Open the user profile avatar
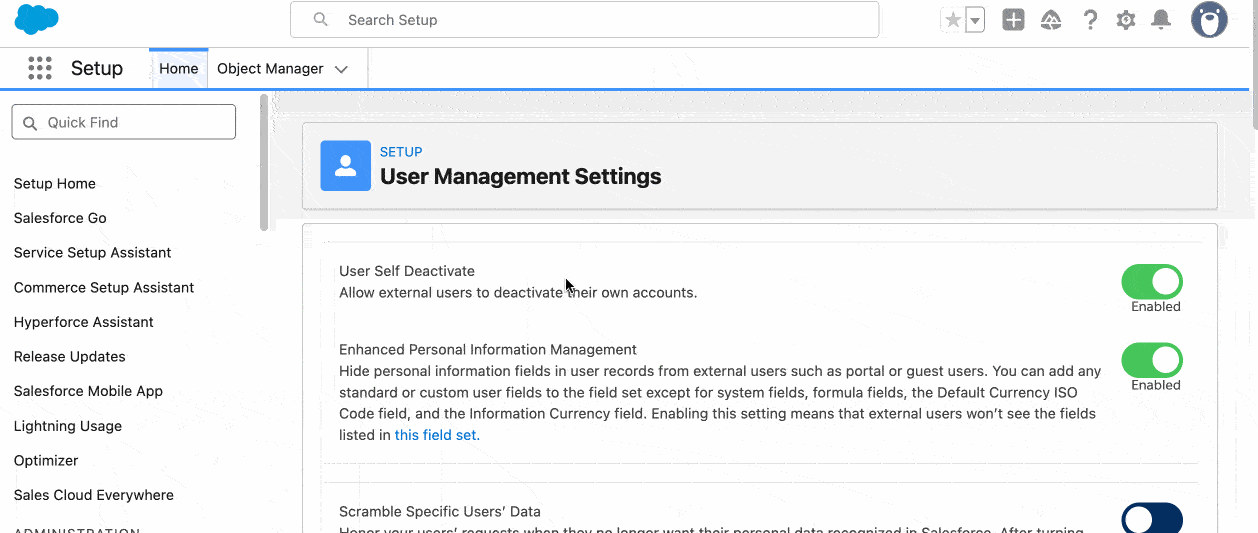This screenshot has width=1258, height=533. click(x=1209, y=19)
